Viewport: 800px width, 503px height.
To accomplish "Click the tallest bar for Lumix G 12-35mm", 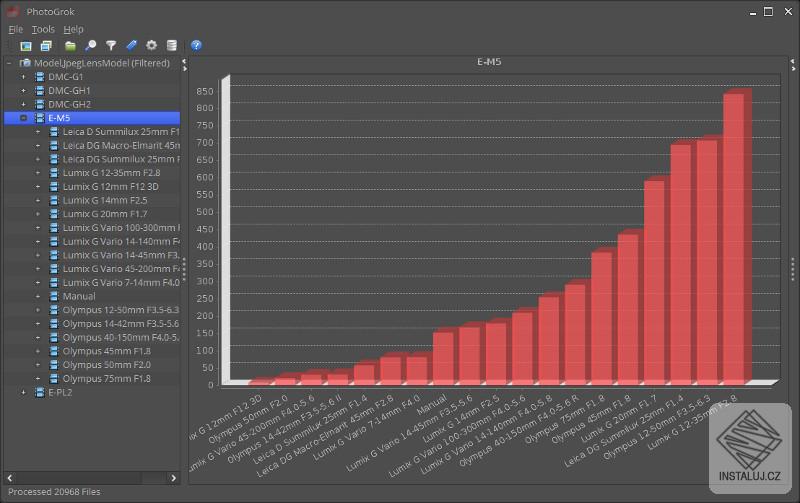I will pos(734,239).
